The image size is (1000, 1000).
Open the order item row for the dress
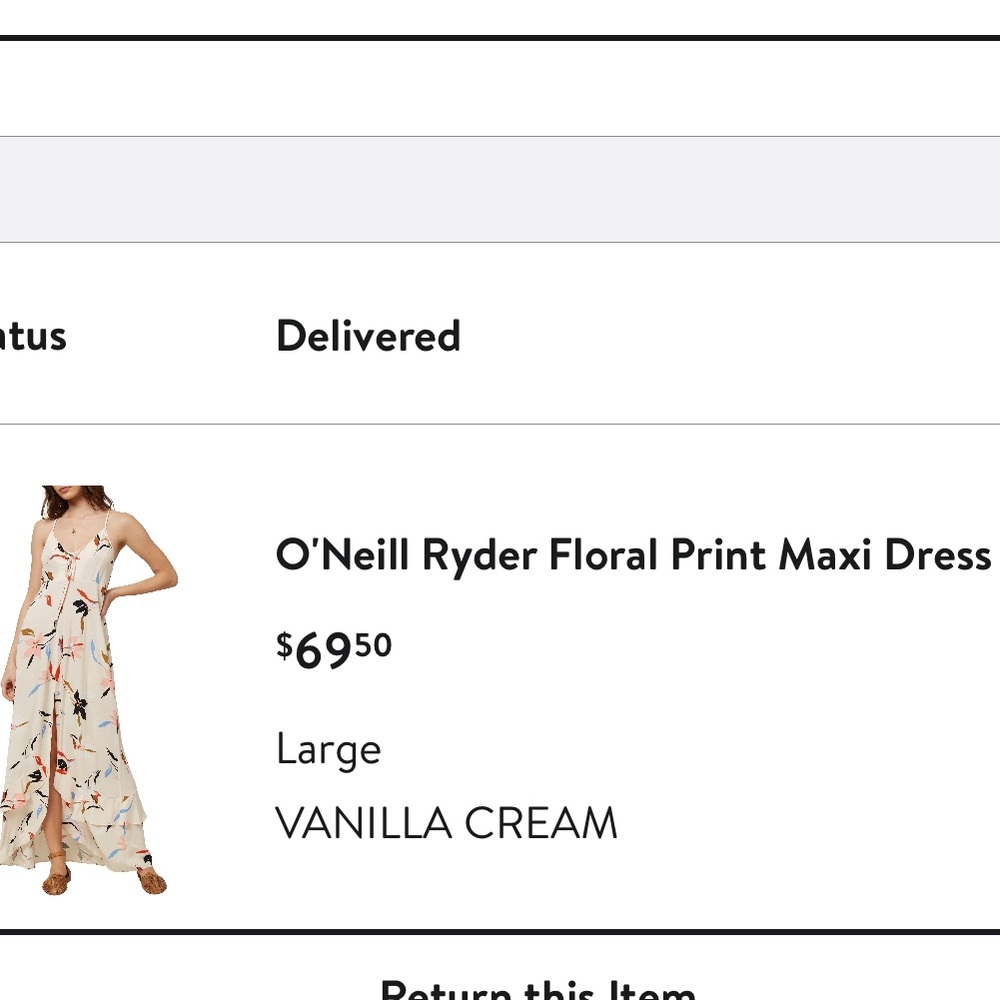pos(500,690)
